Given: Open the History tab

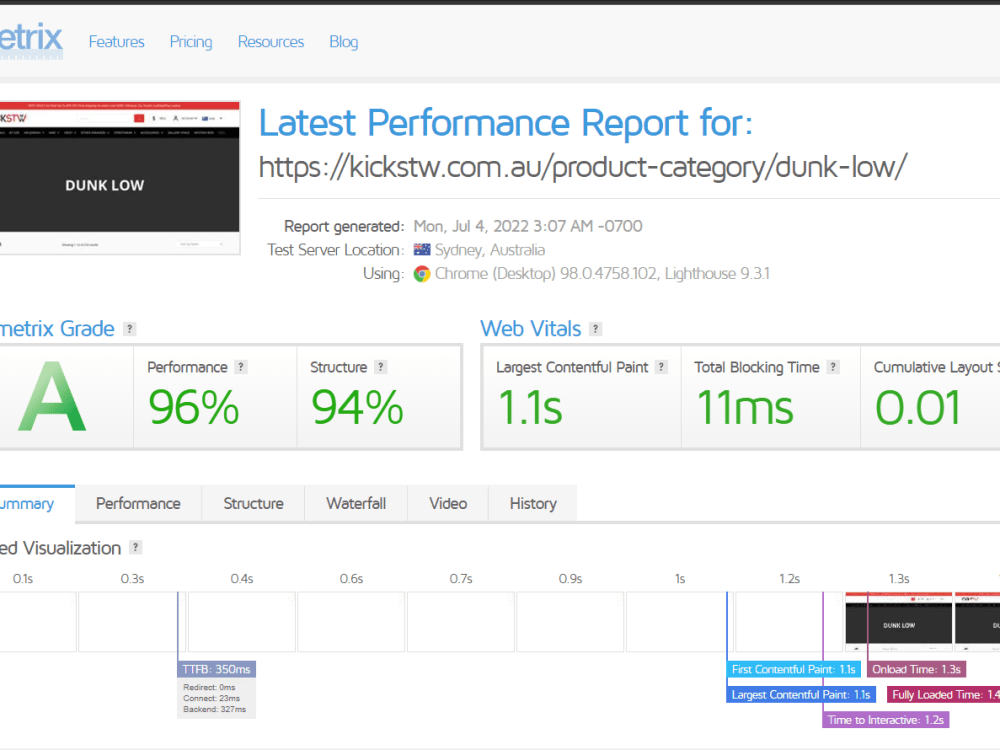Looking at the screenshot, I should tap(533, 504).
